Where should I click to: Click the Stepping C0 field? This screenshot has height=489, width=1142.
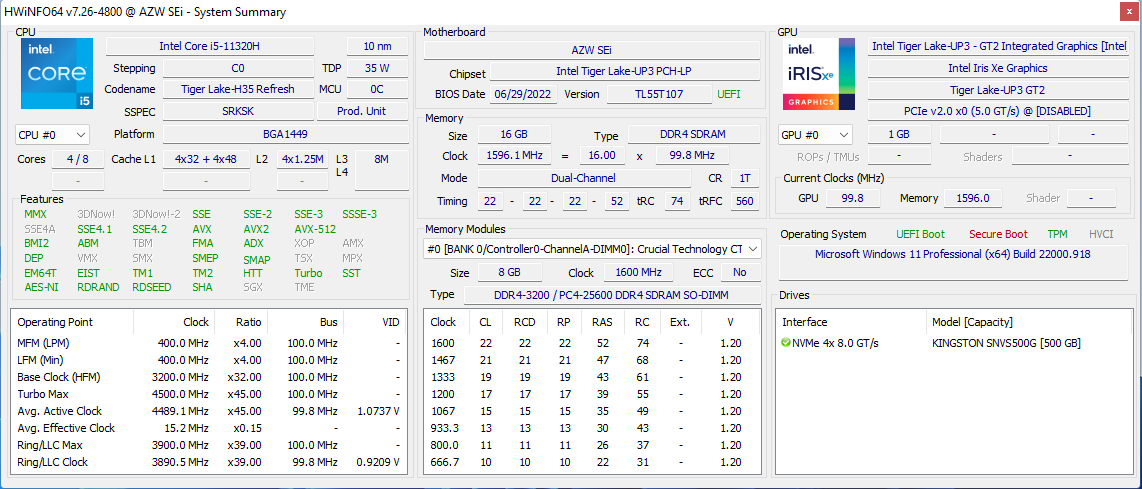tap(237, 69)
